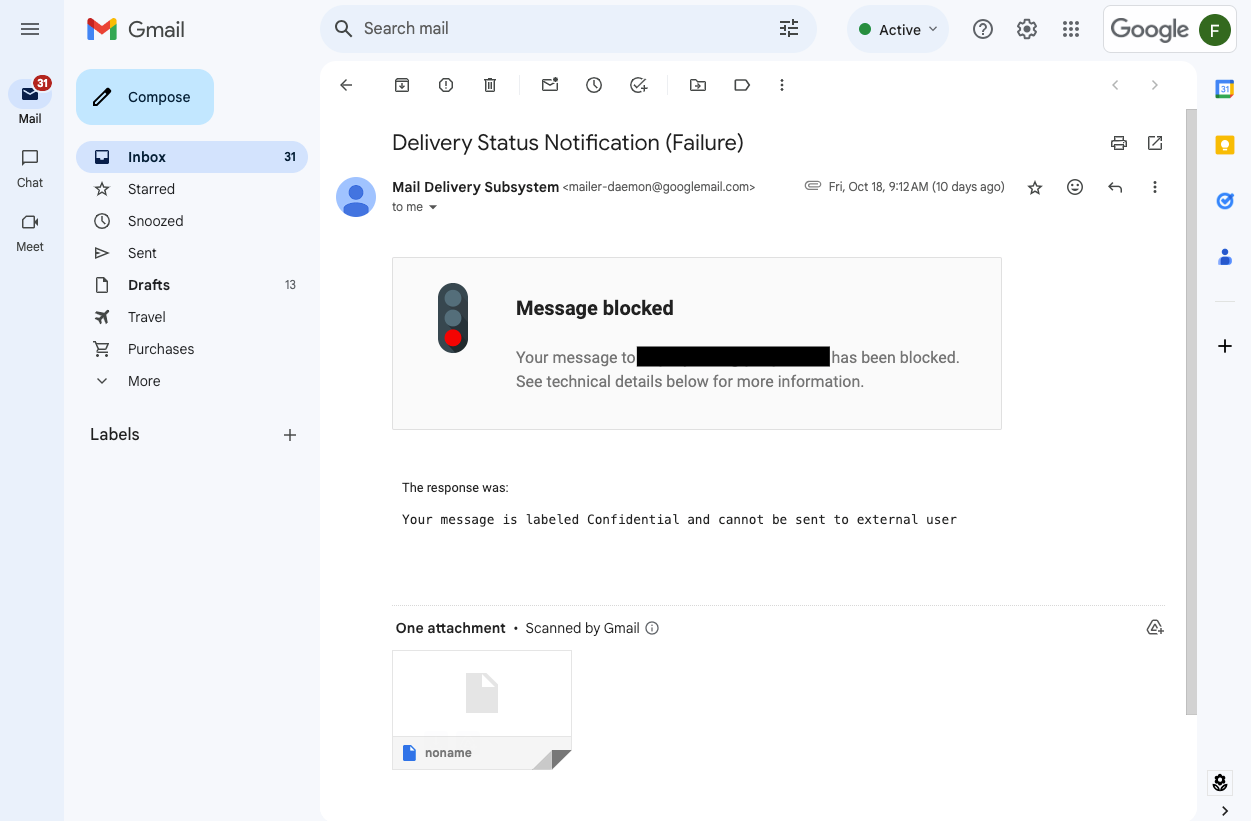Open the Google apps grid

click(x=1071, y=29)
